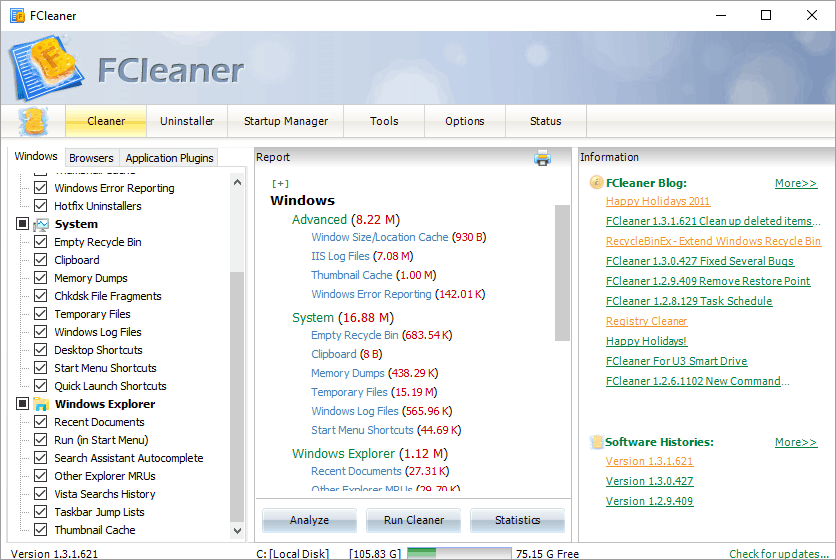
Task: Toggle the Clipboard checkbox
Action: pyautogui.click(x=41, y=260)
